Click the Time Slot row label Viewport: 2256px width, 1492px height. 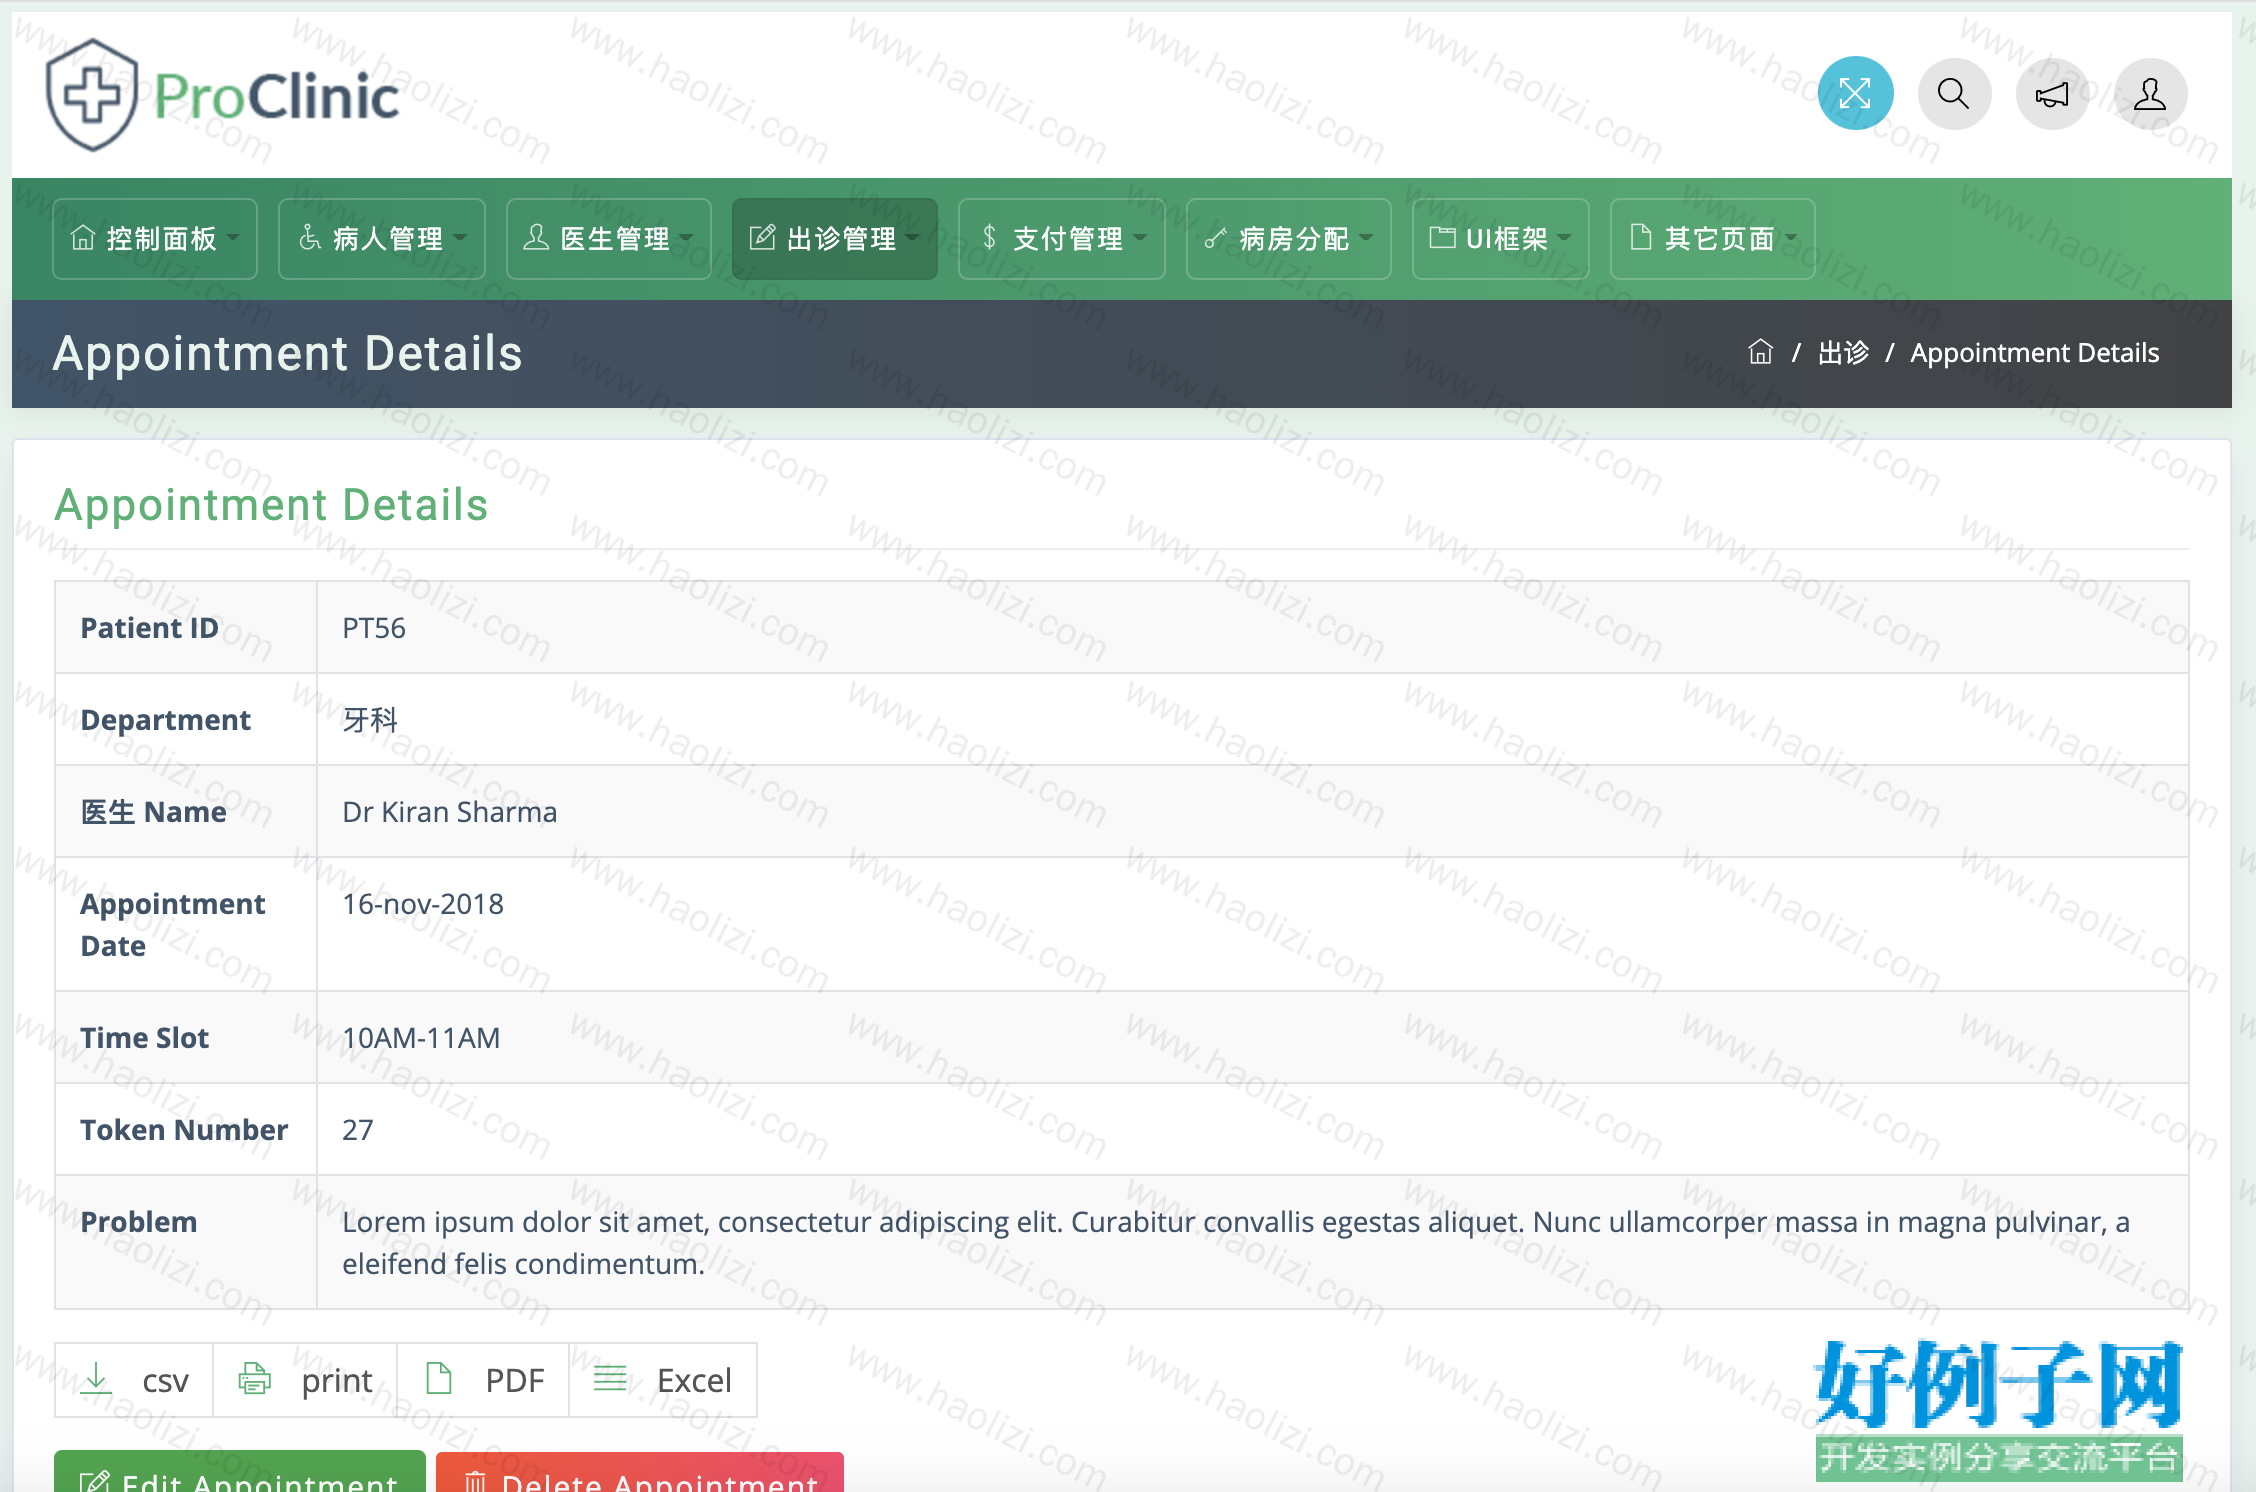point(145,1038)
